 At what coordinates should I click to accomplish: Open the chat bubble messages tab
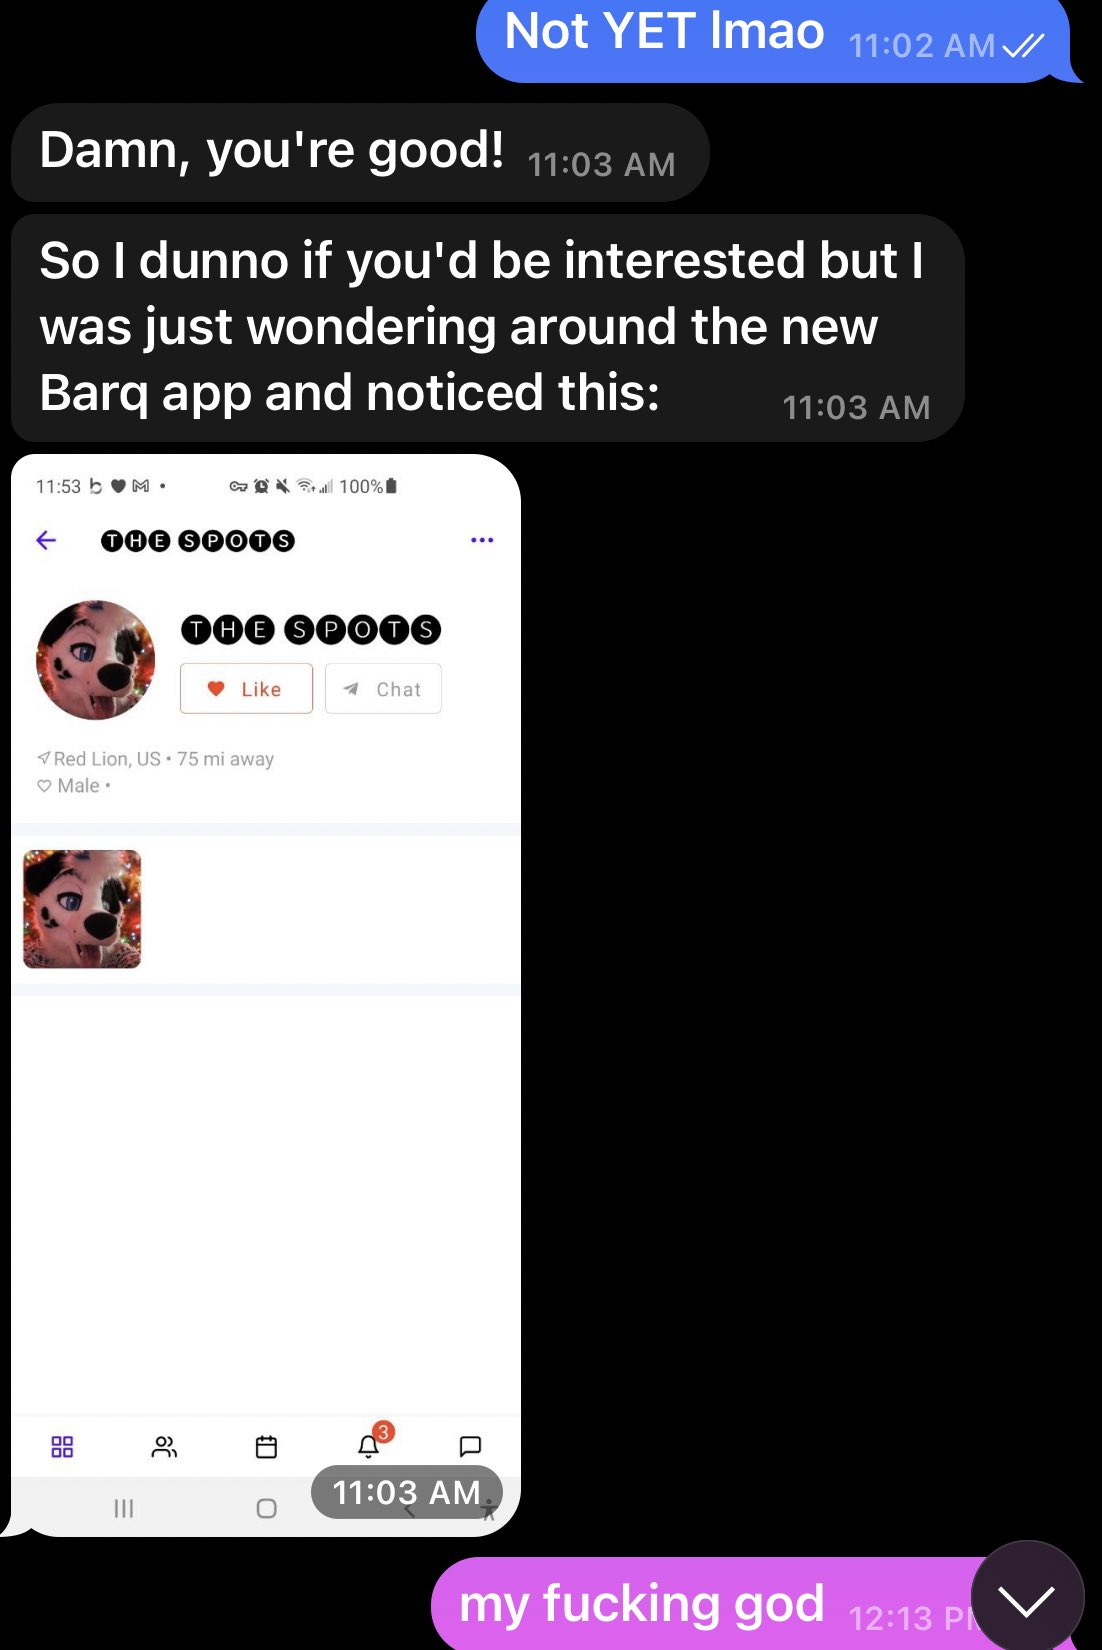click(470, 1446)
